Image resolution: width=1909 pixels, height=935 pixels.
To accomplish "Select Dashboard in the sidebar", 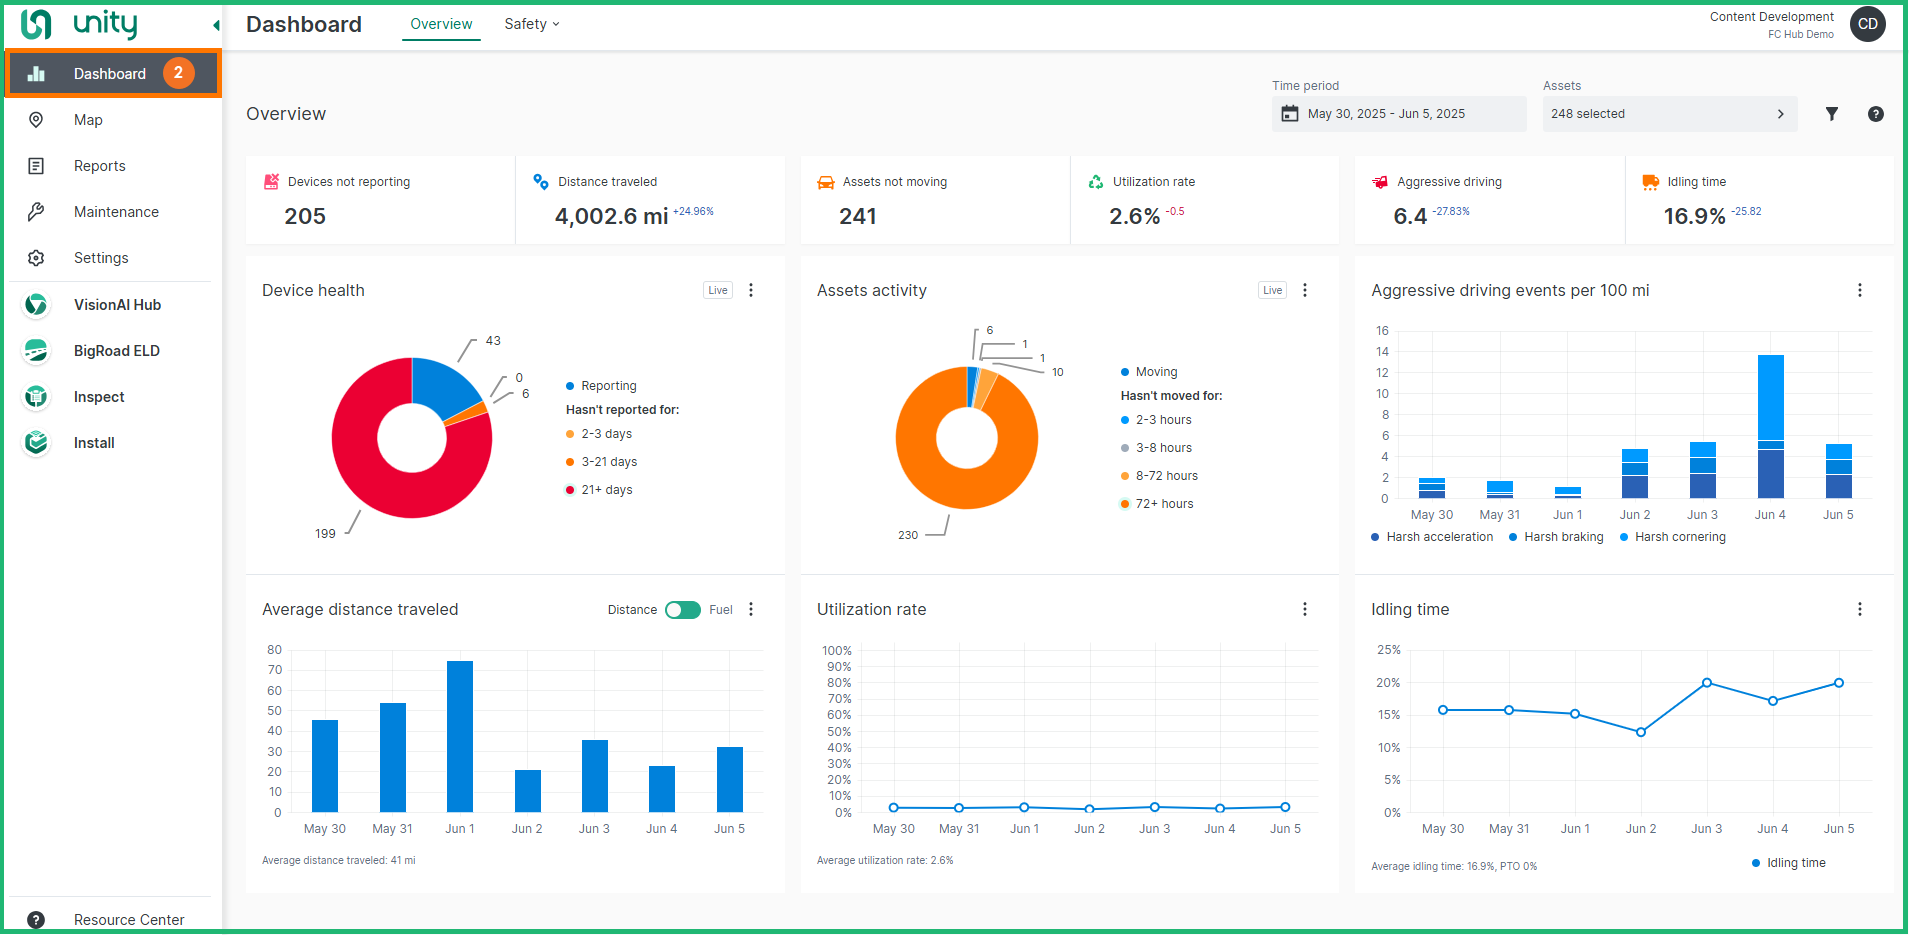I will click(x=109, y=72).
